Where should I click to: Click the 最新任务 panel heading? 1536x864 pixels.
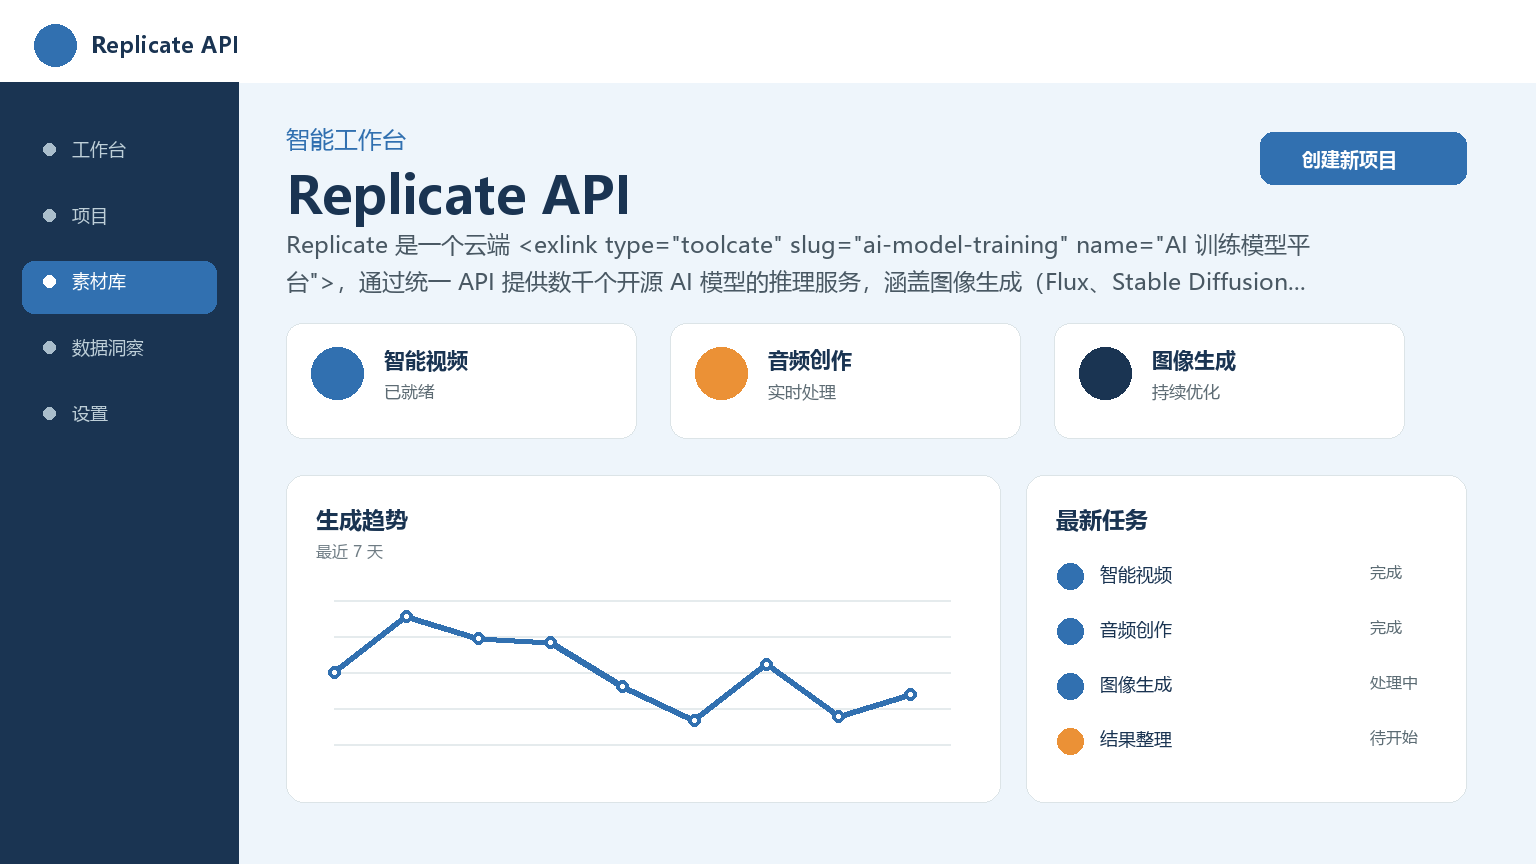(x=1102, y=520)
